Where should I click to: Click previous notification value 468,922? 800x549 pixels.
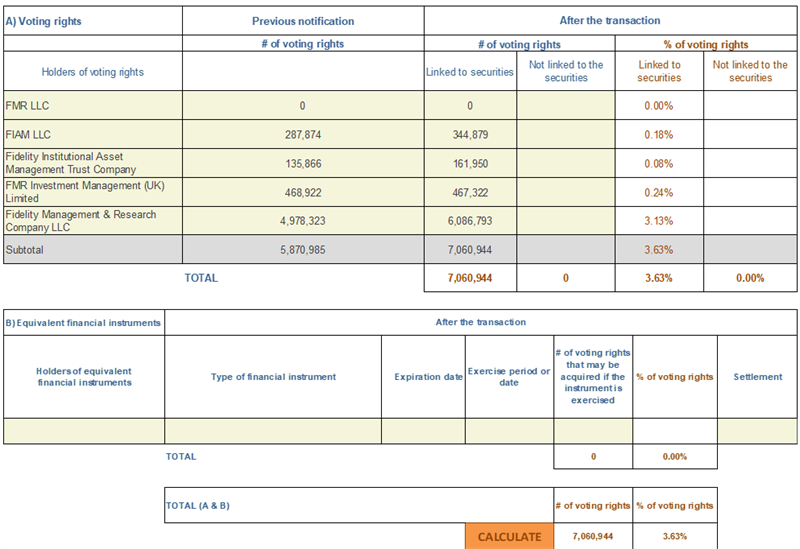303,192
